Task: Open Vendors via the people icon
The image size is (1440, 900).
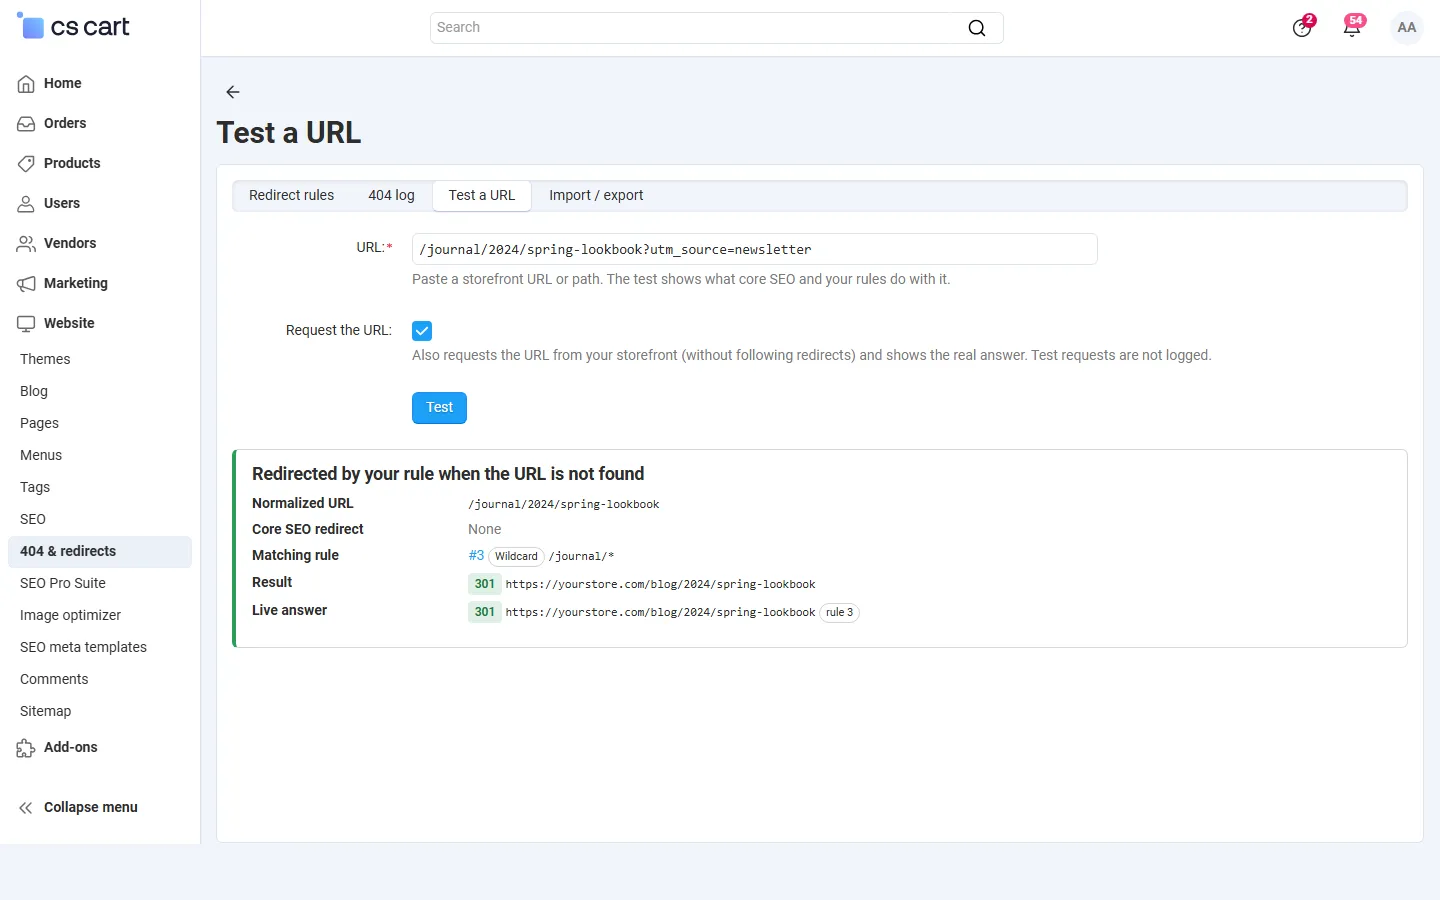Action: point(26,244)
